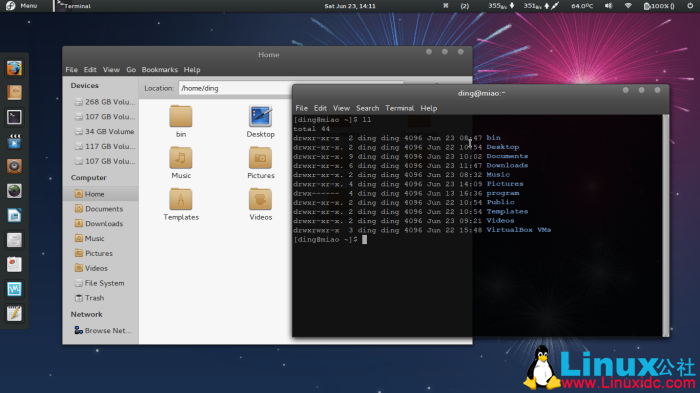Open Search menu in terminal window
700x393 pixels.
click(x=367, y=108)
